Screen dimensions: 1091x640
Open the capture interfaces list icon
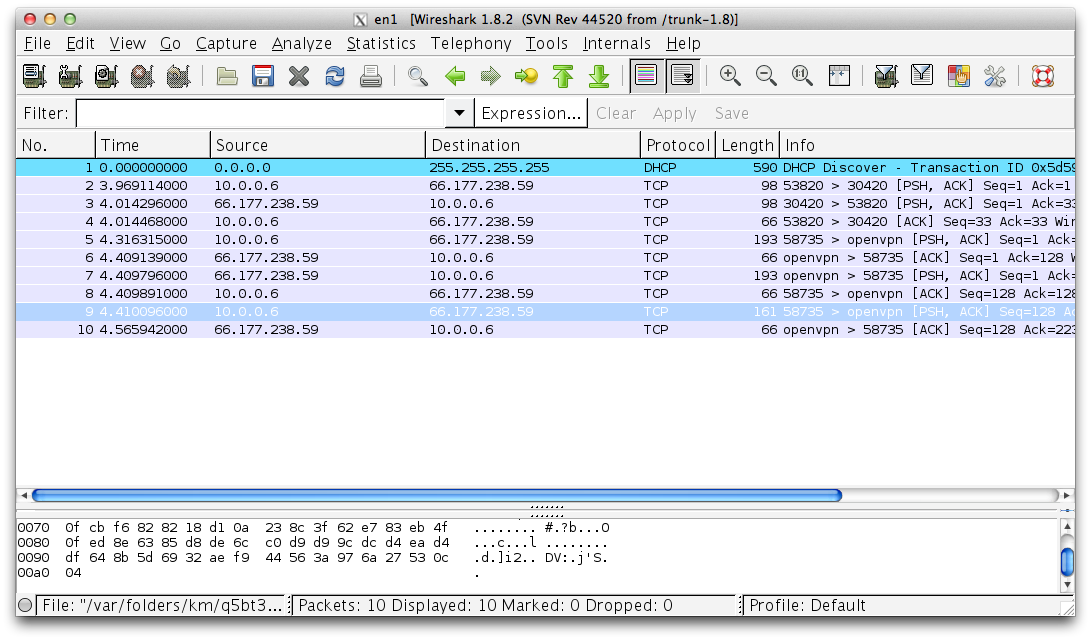pos(34,76)
